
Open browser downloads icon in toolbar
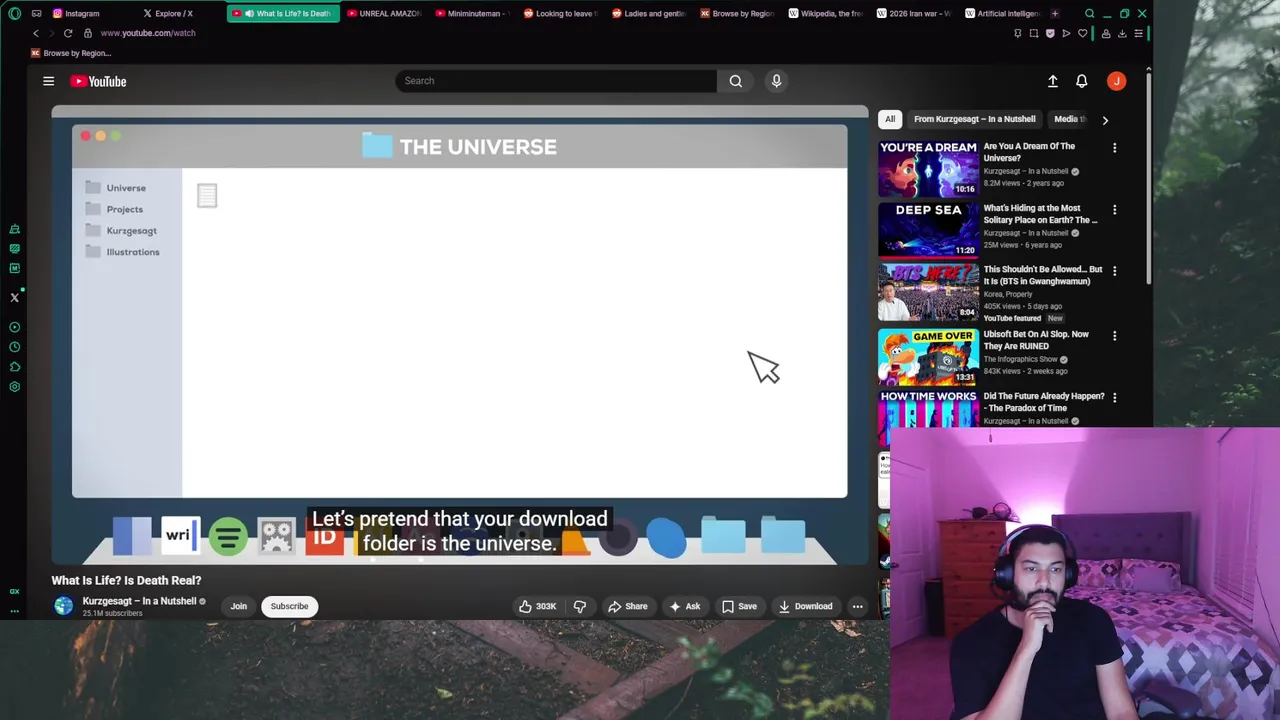(x=1122, y=33)
